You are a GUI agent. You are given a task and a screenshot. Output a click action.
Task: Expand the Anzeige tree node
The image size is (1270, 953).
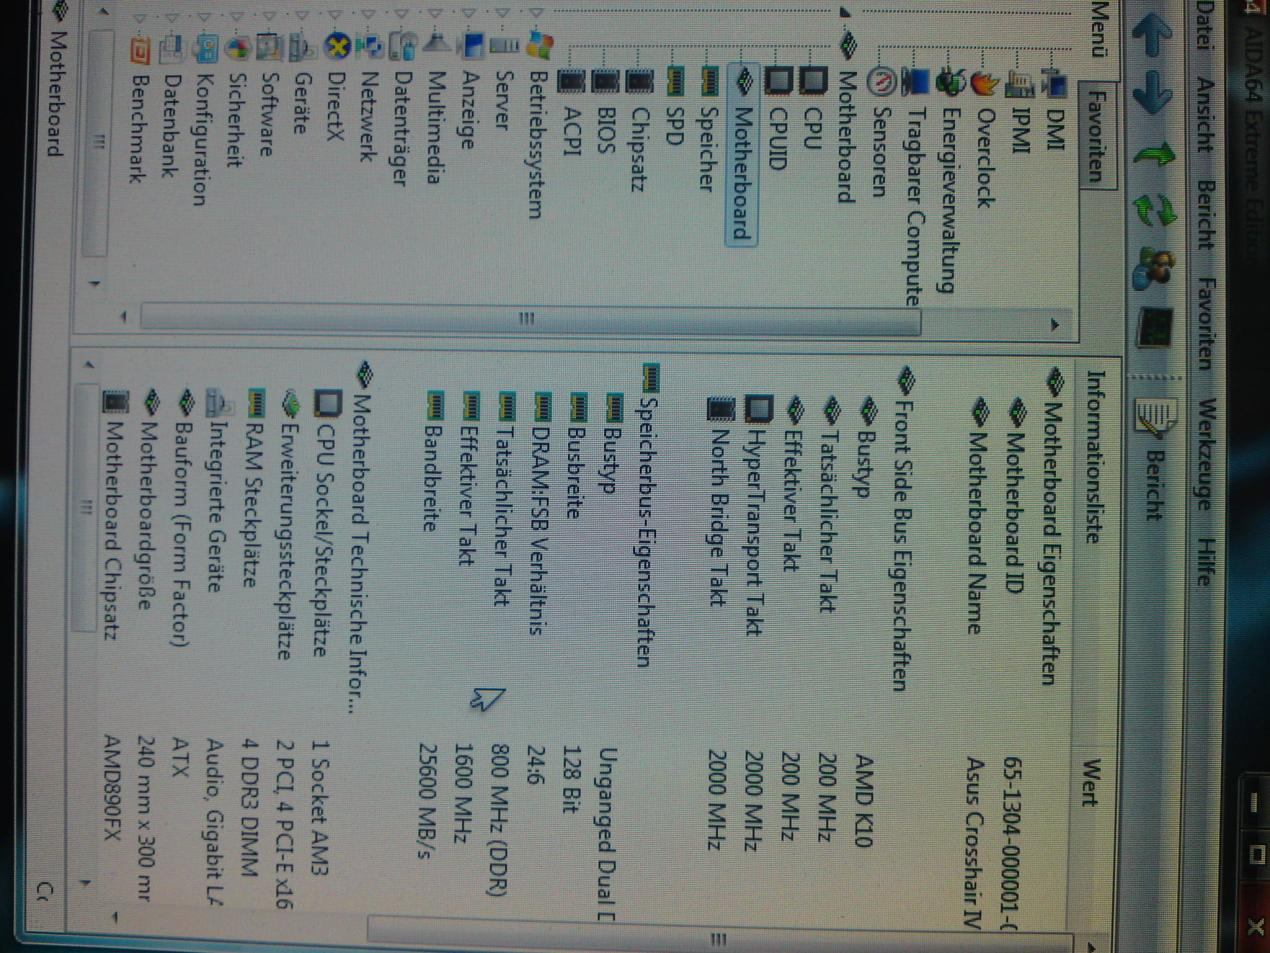coord(470,13)
